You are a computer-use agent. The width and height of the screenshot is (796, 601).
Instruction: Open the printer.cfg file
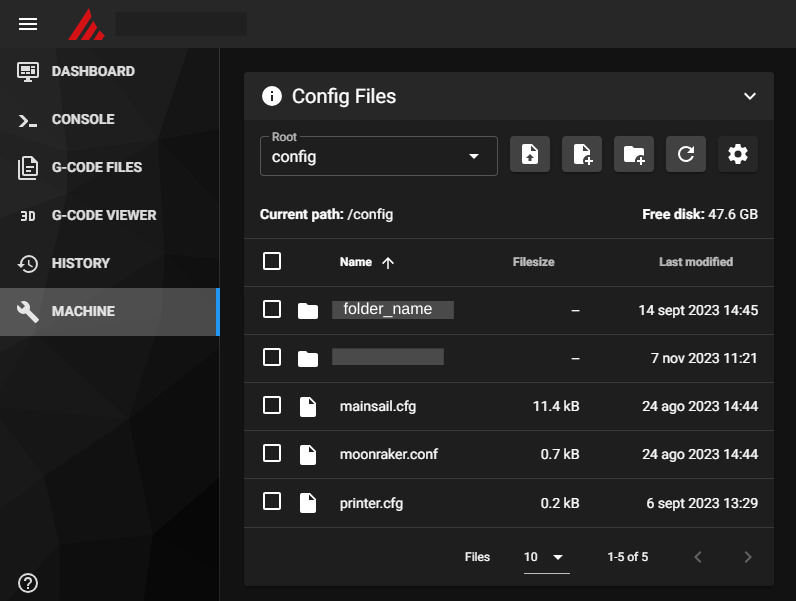tap(371, 503)
